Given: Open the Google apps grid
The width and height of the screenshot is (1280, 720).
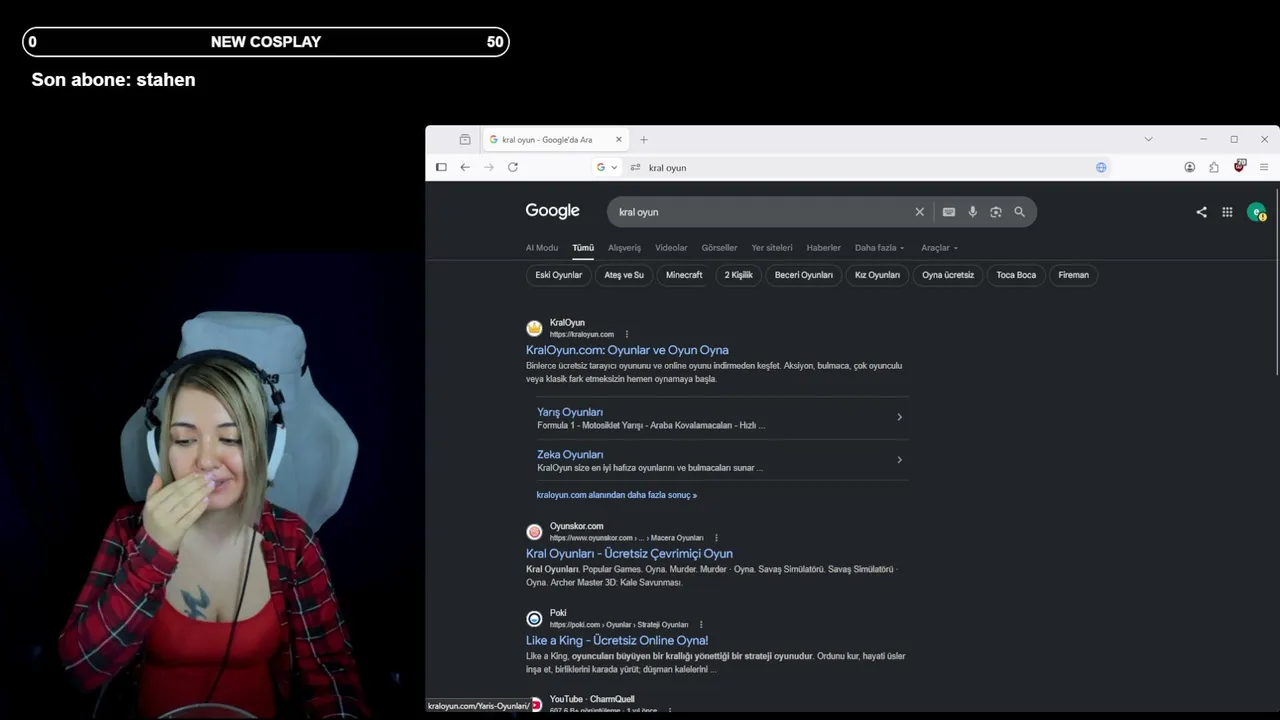Looking at the screenshot, I should click(x=1227, y=212).
